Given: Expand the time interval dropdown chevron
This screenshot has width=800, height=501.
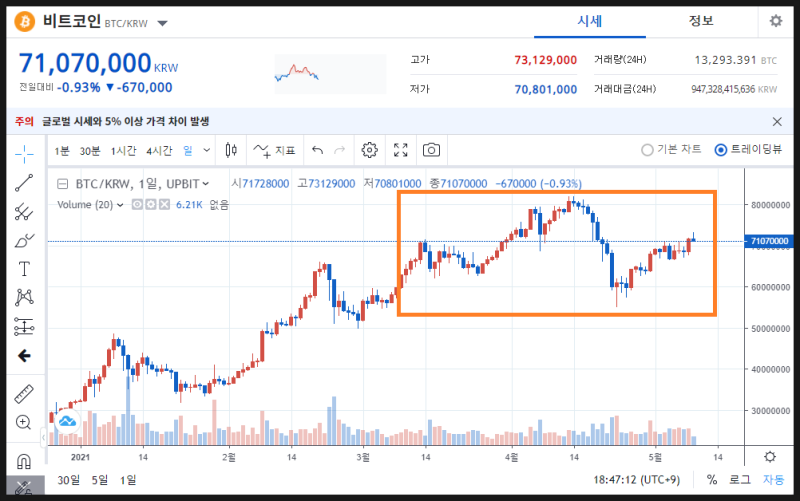Looking at the screenshot, I should click(206, 150).
